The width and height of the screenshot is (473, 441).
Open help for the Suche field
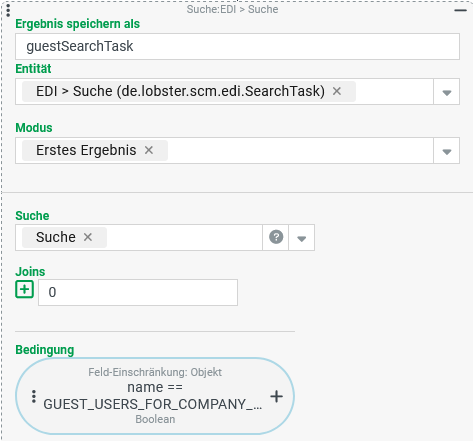[x=276, y=237]
